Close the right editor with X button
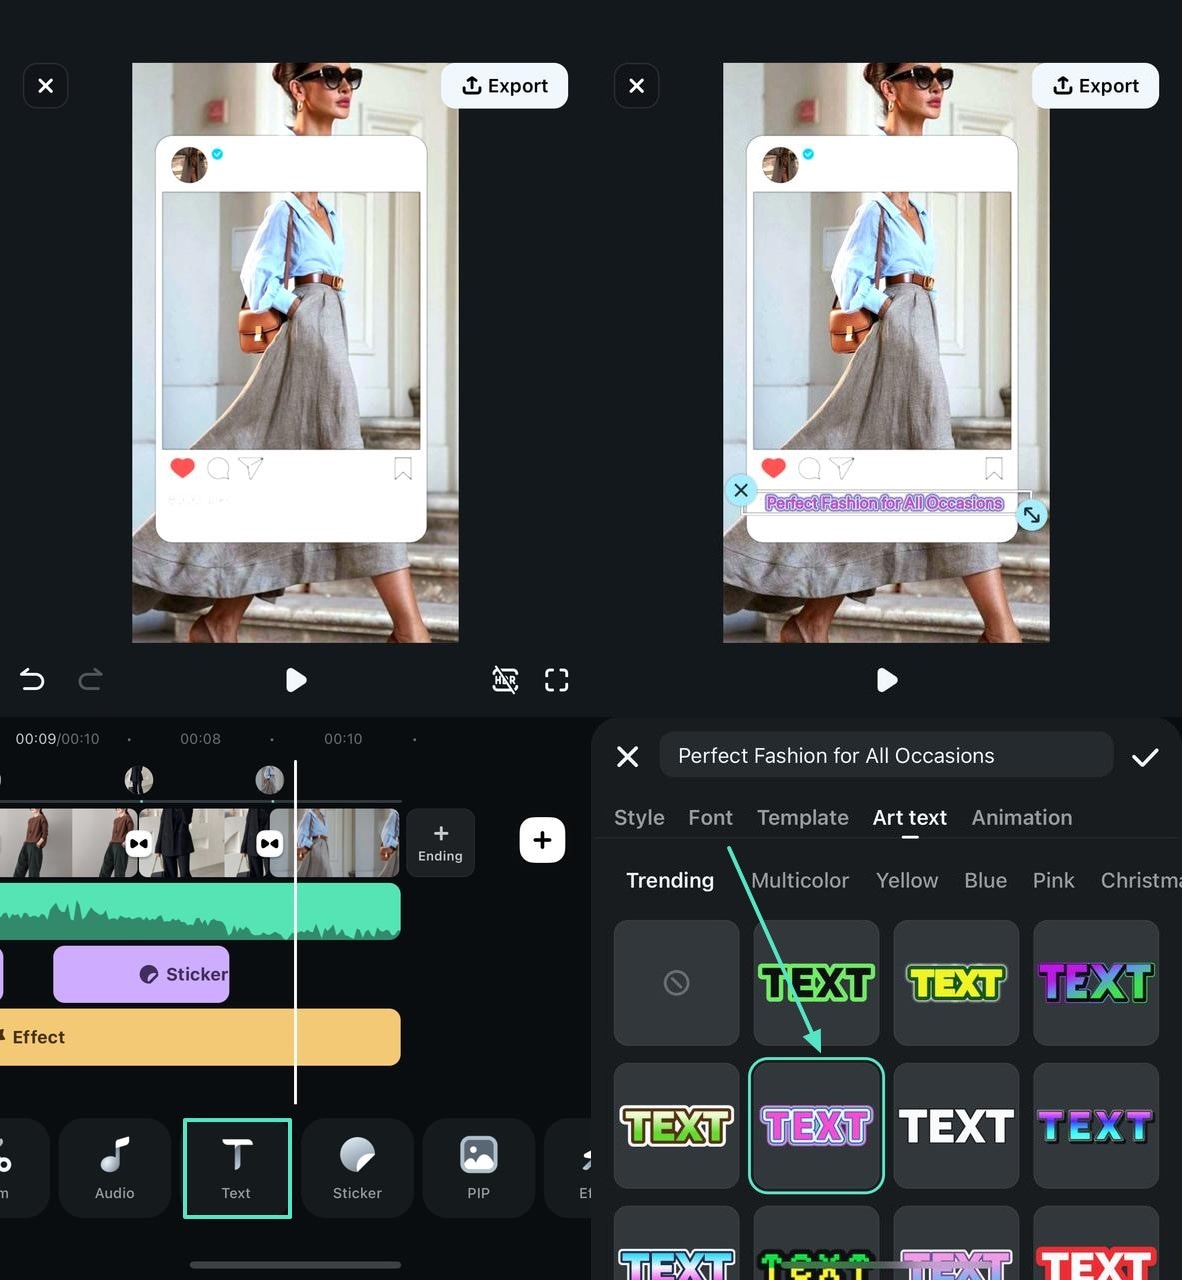 [637, 86]
